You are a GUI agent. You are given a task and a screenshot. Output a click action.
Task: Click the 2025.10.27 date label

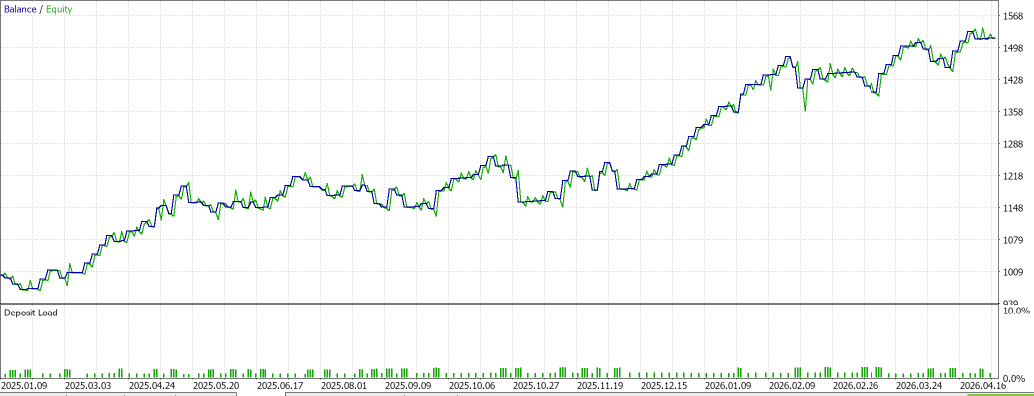point(535,385)
